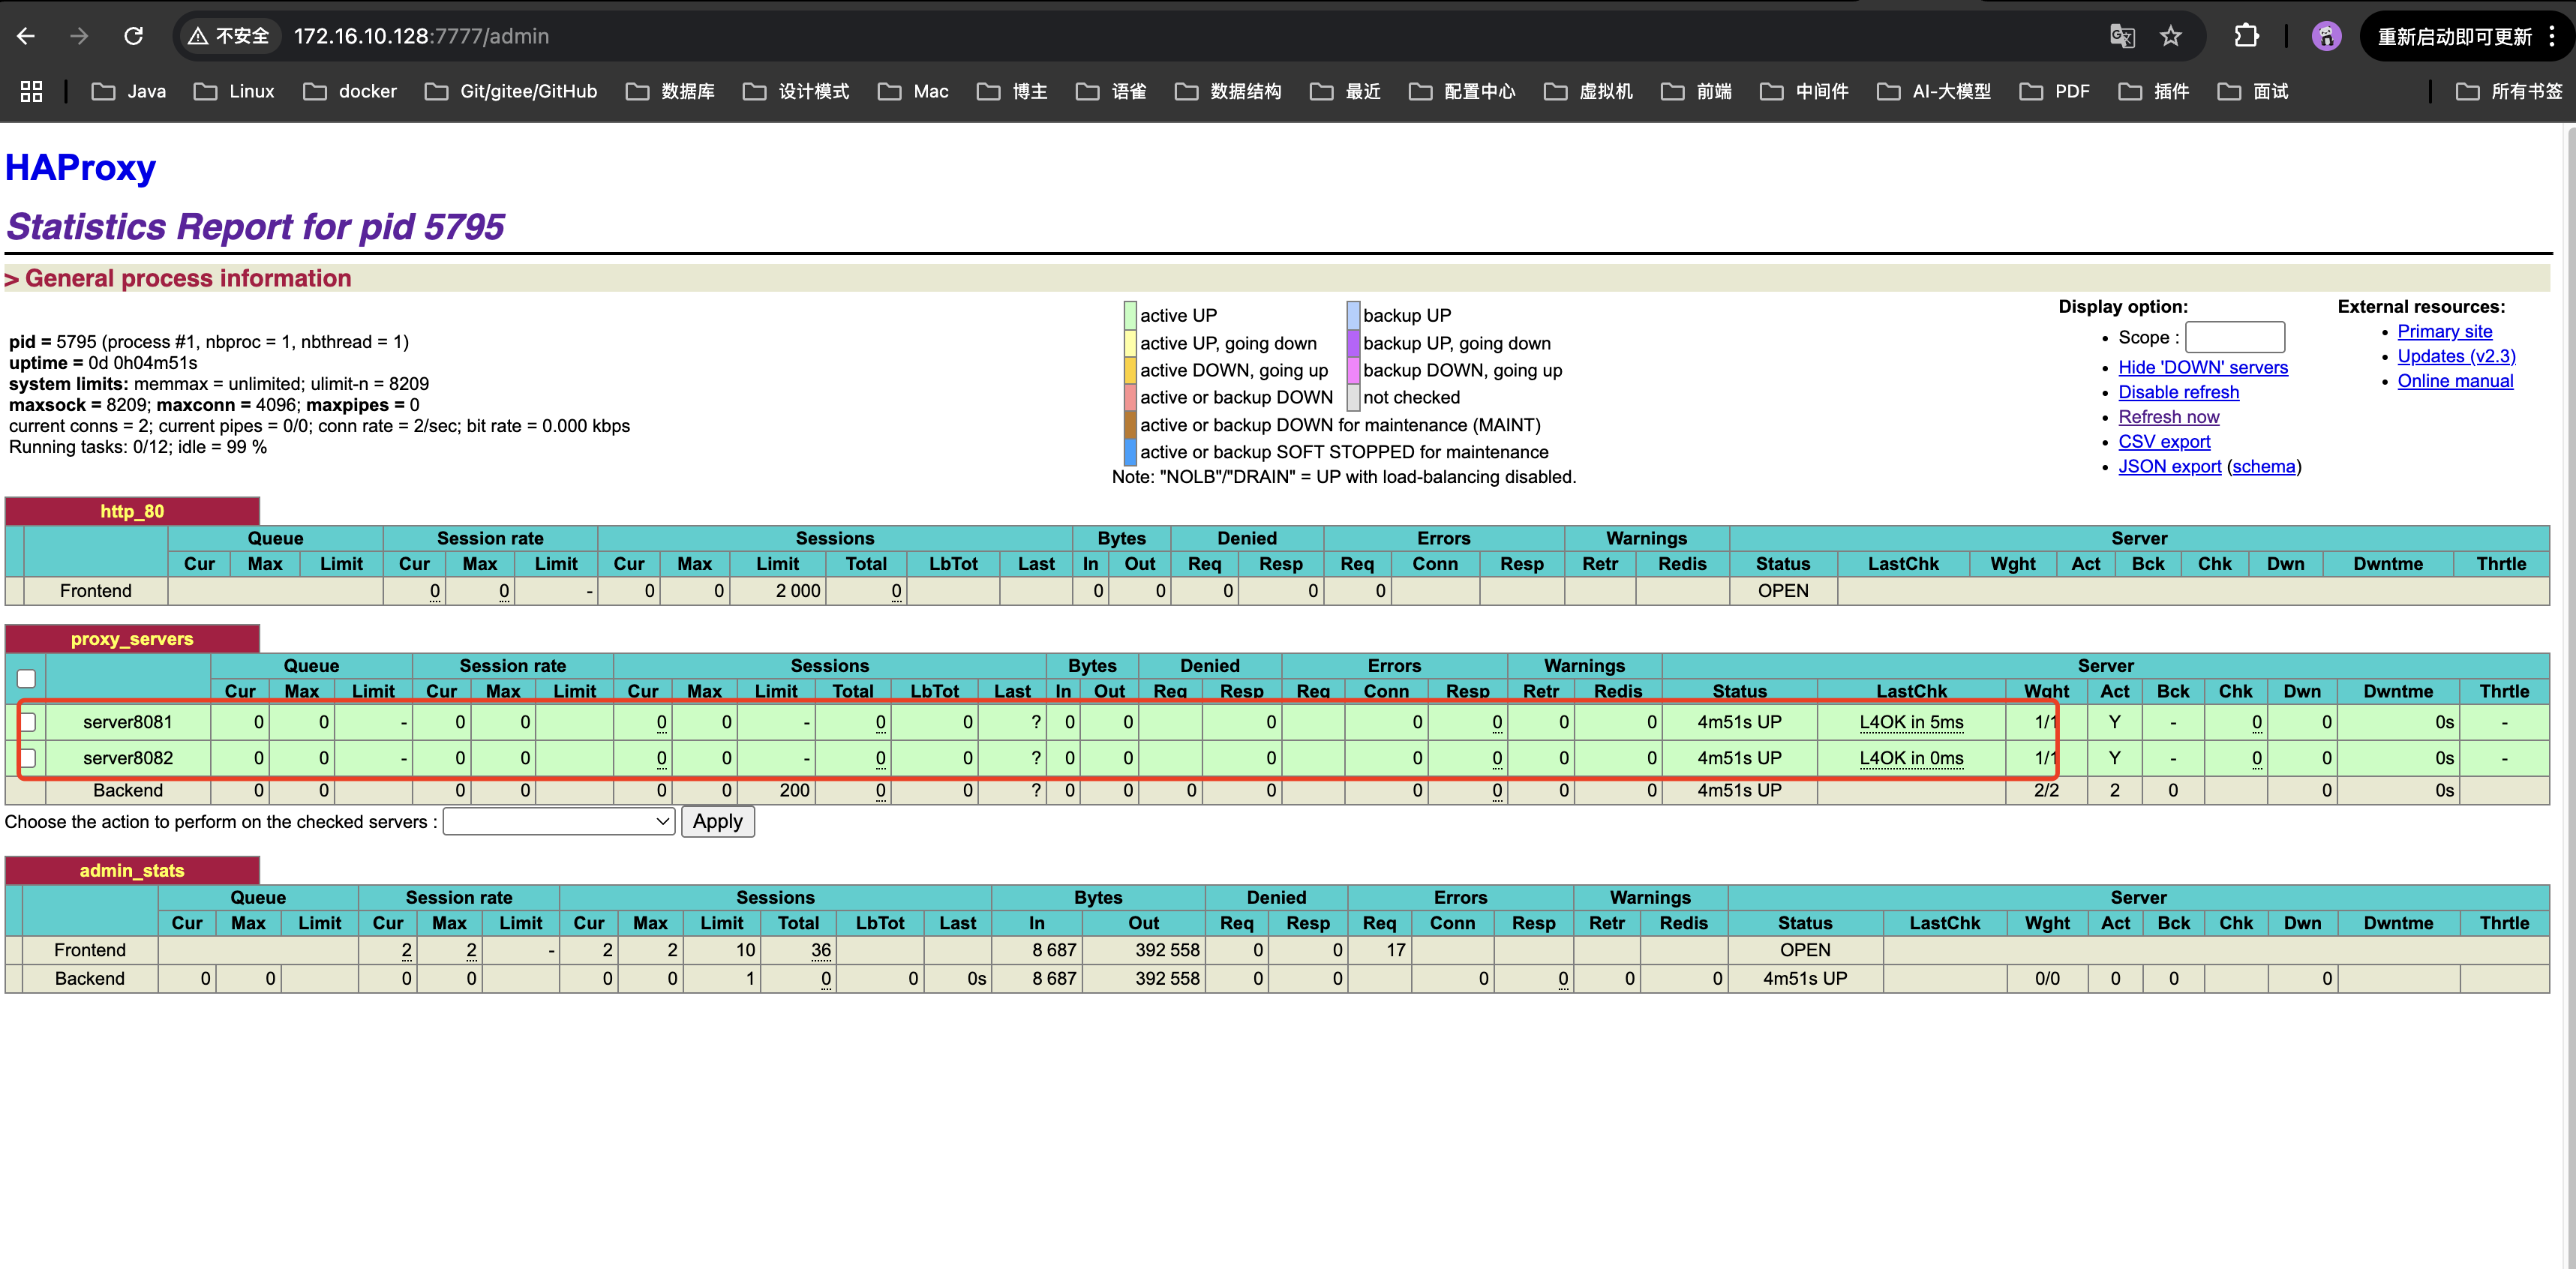2576x1269 pixels.
Task: Open the browser extensions puzzle icon
Action: tap(2246, 36)
